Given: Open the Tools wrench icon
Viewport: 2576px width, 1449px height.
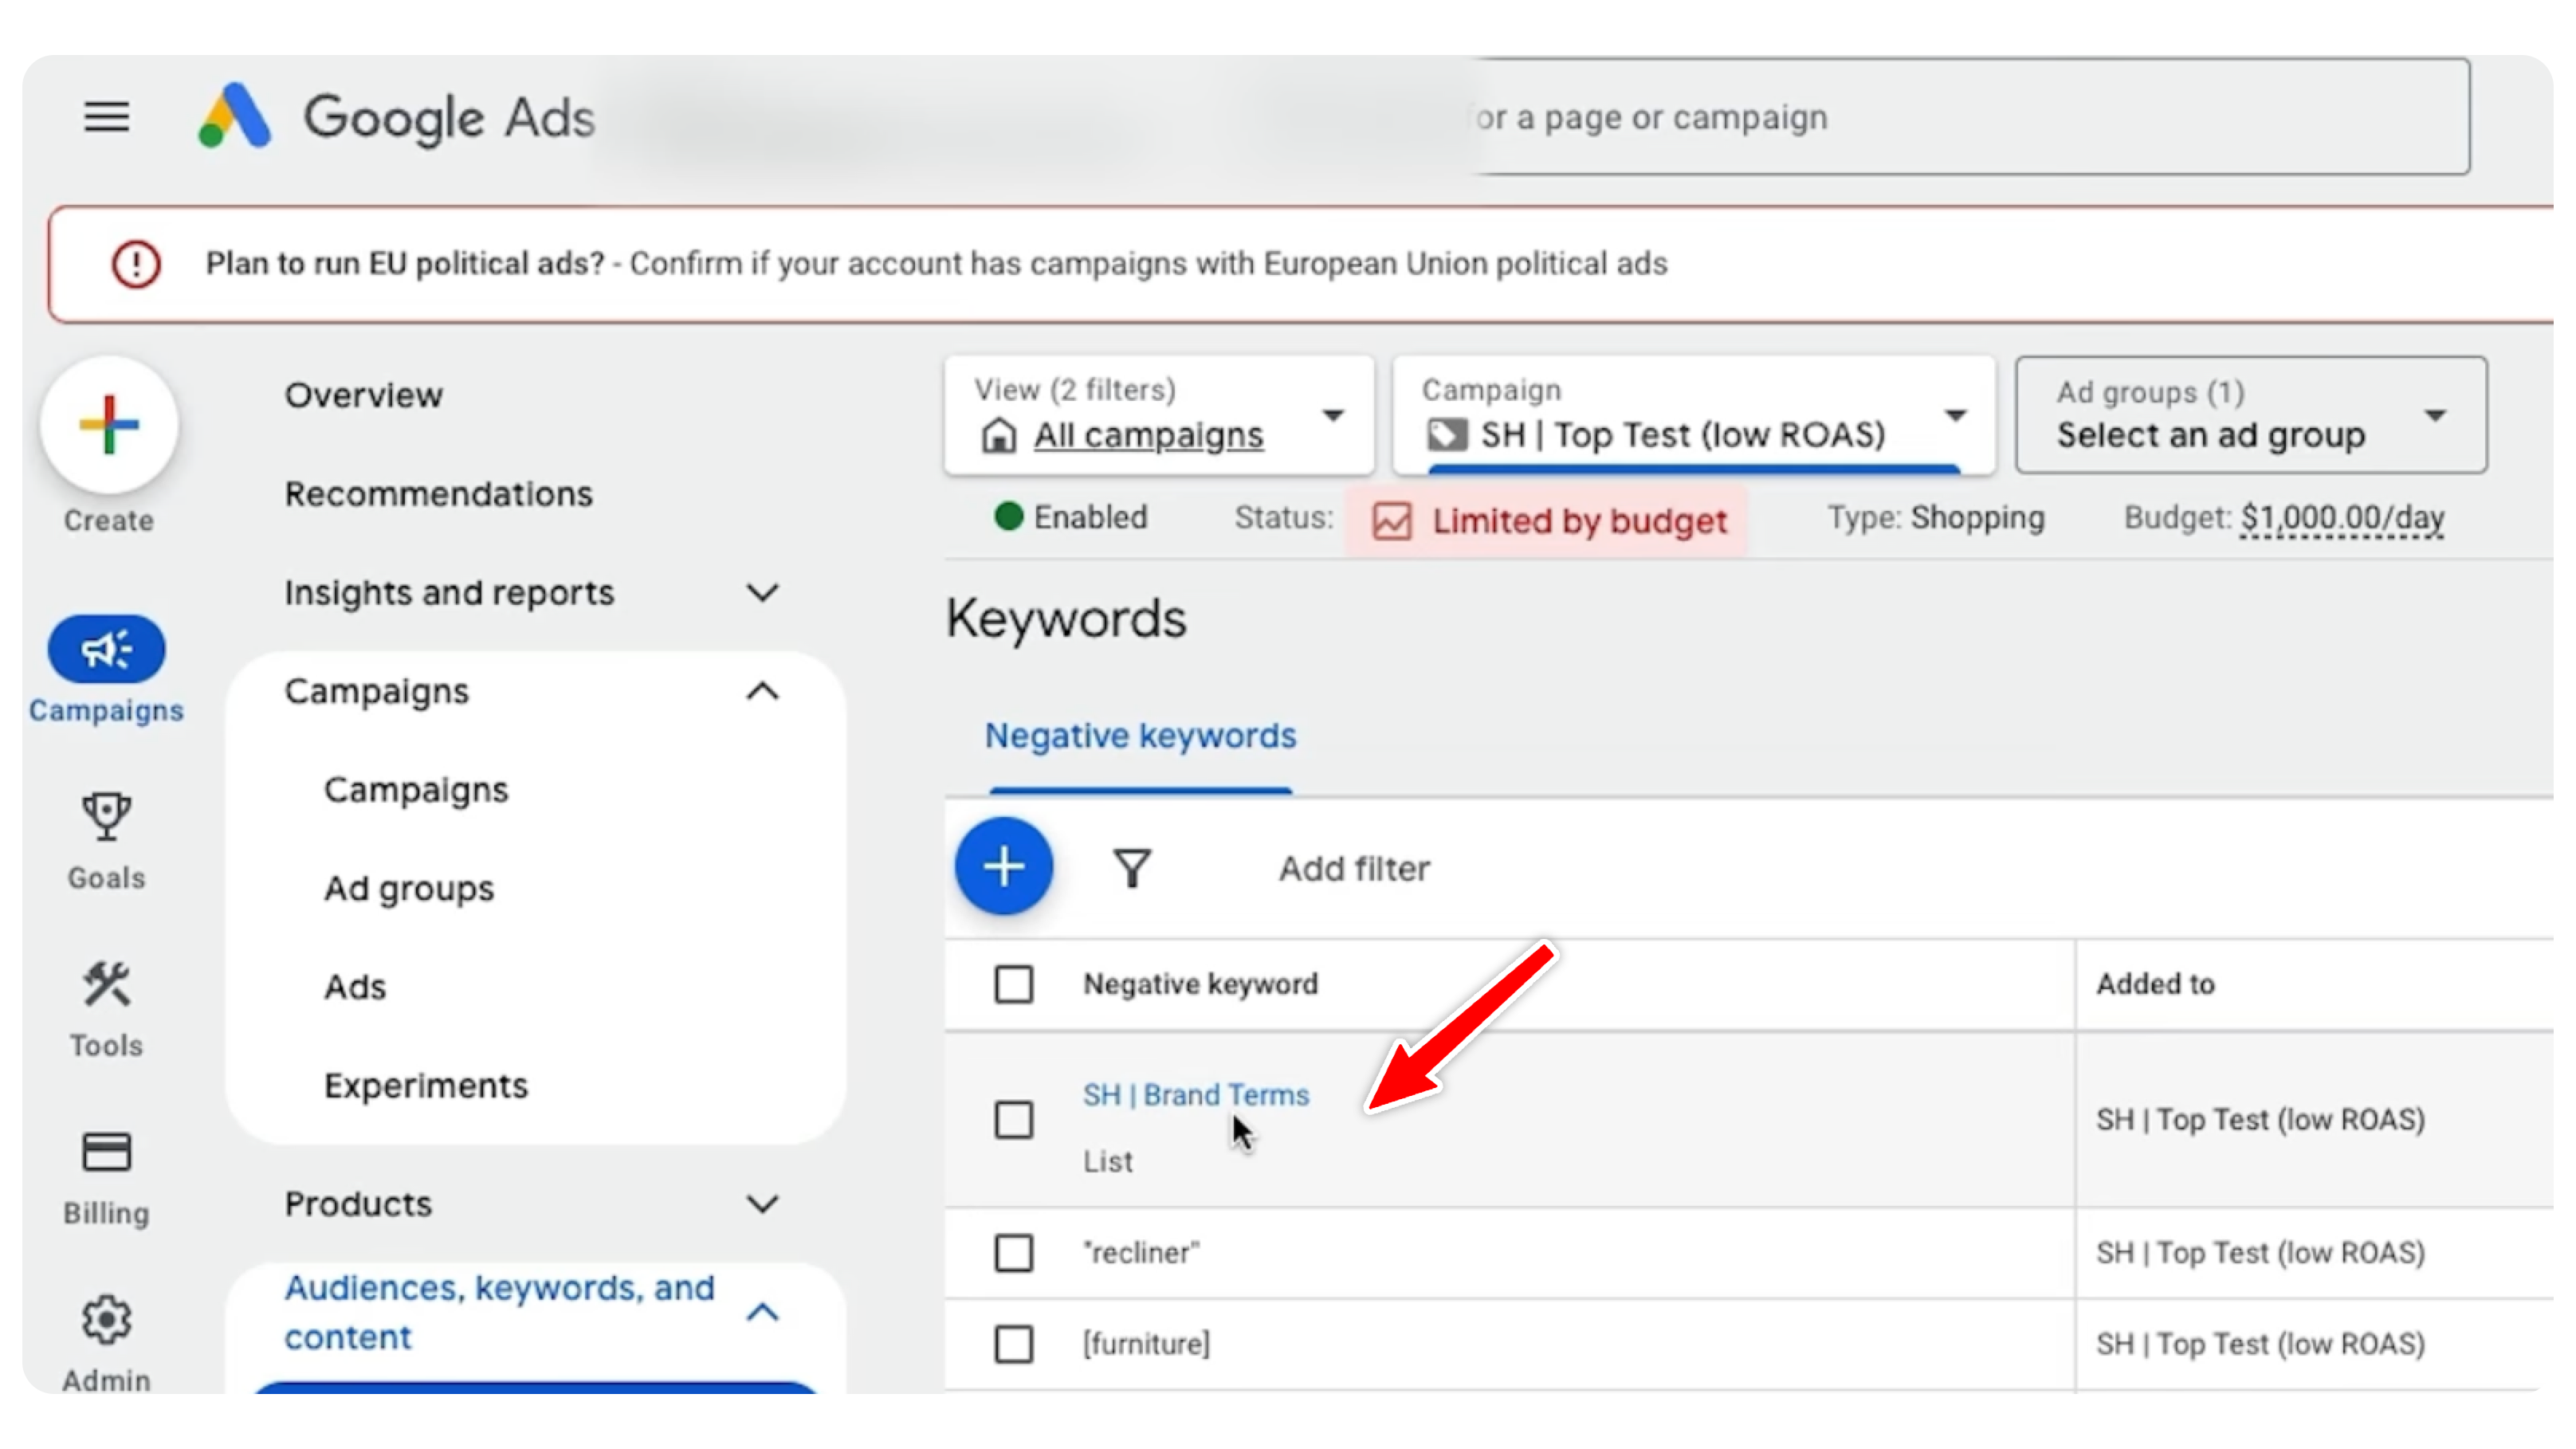Looking at the screenshot, I should click(106, 985).
